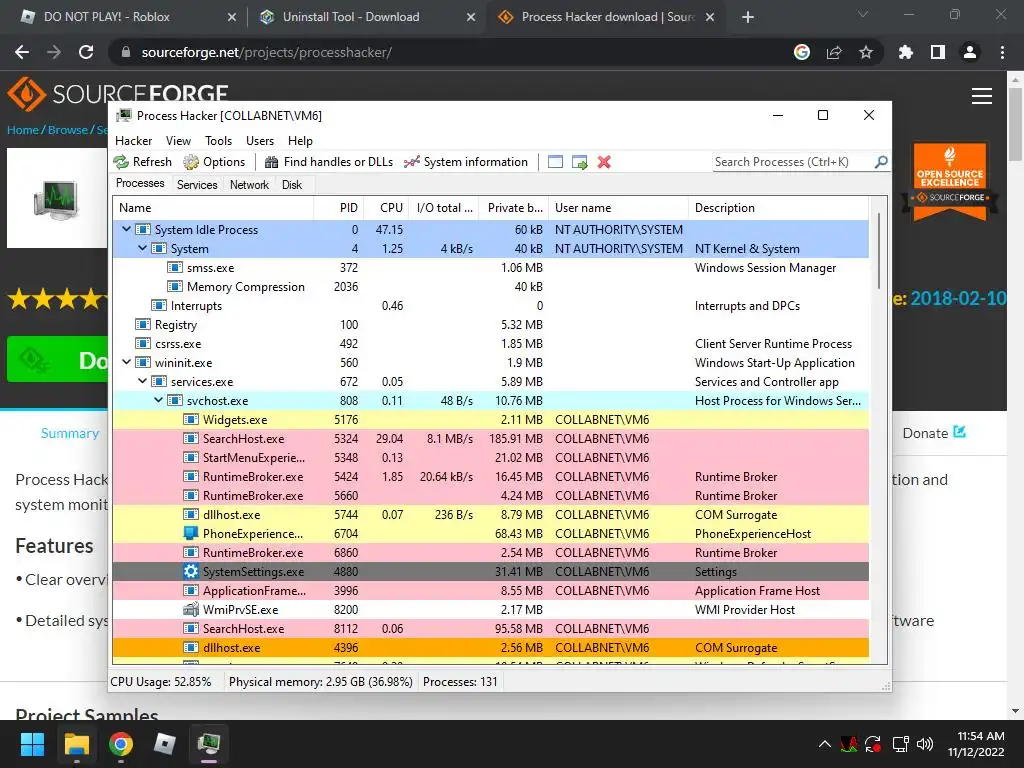This screenshot has width=1024, height=768.
Task: Select the csrss.exe process row
Action: coord(490,344)
